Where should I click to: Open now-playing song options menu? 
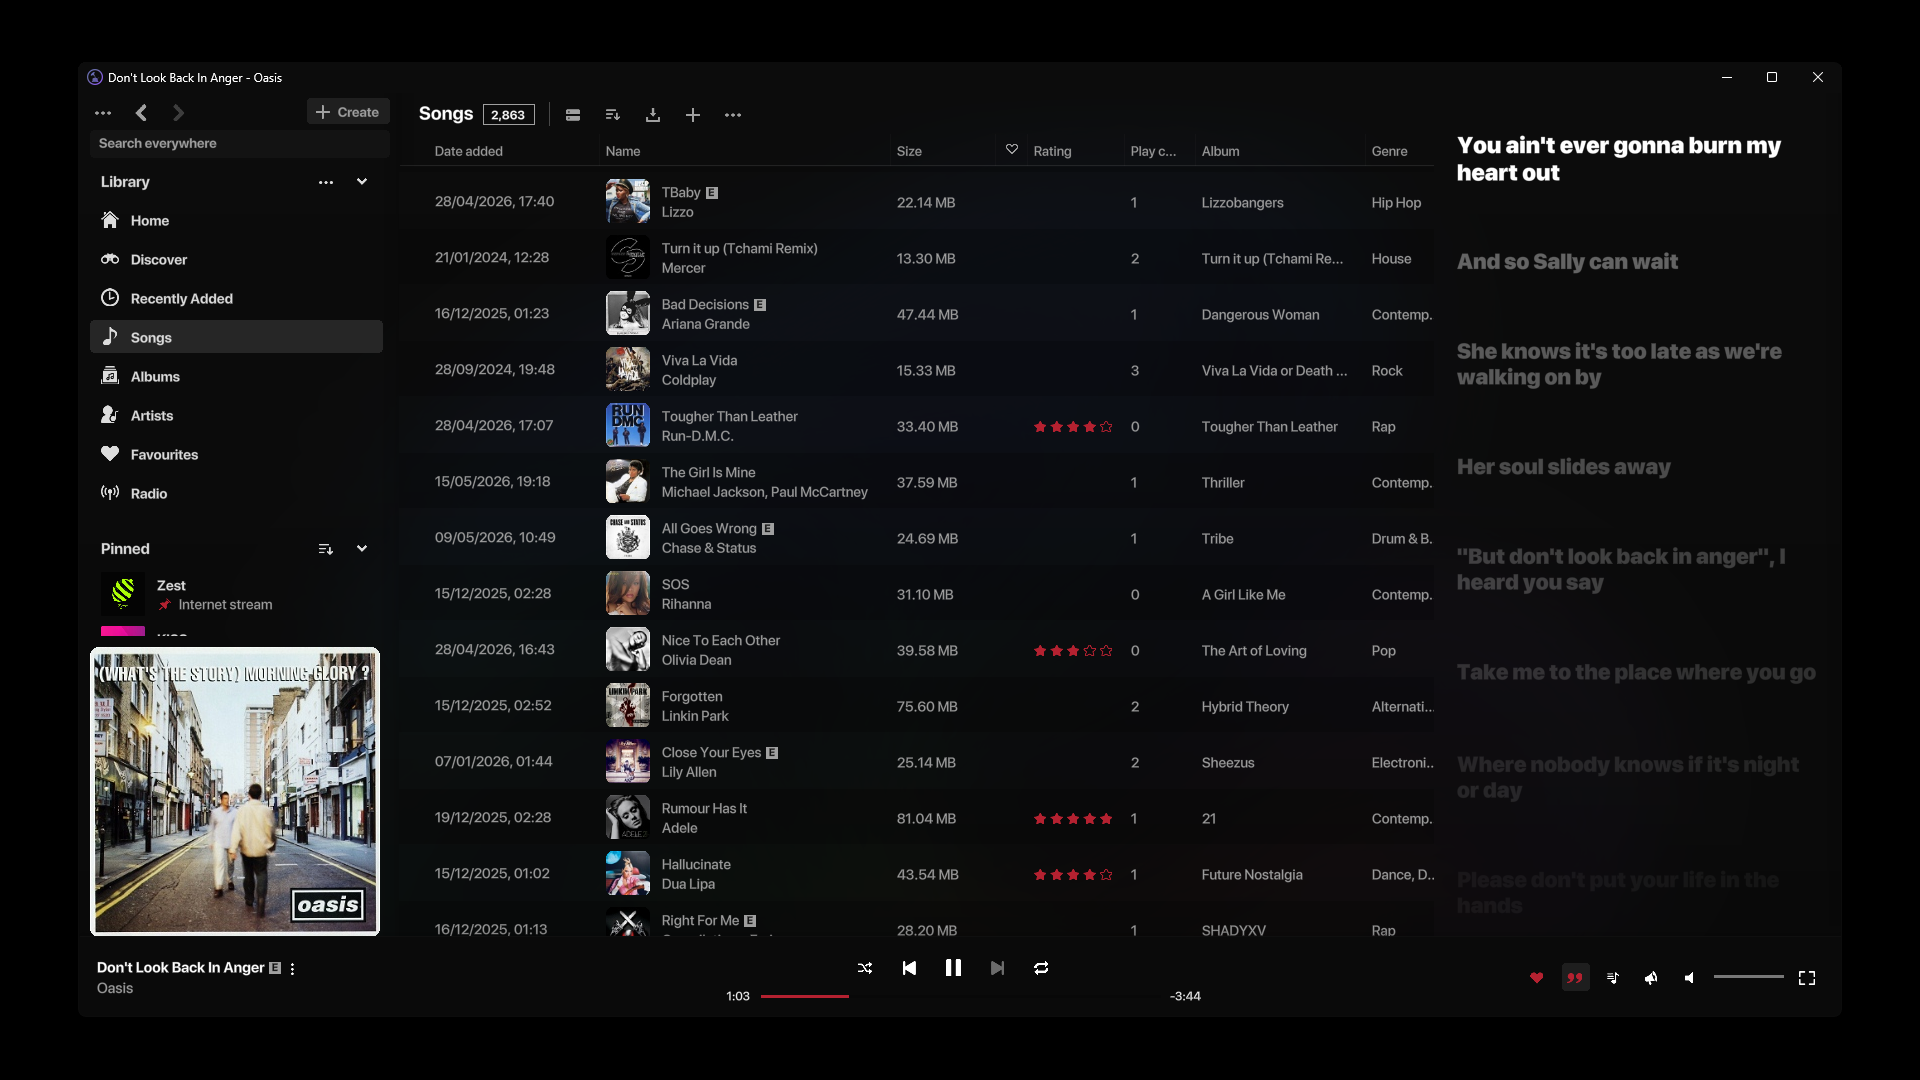coord(292,969)
